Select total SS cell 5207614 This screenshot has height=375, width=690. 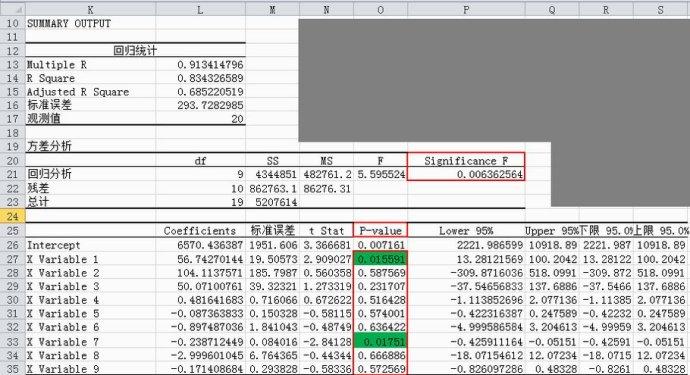point(272,202)
